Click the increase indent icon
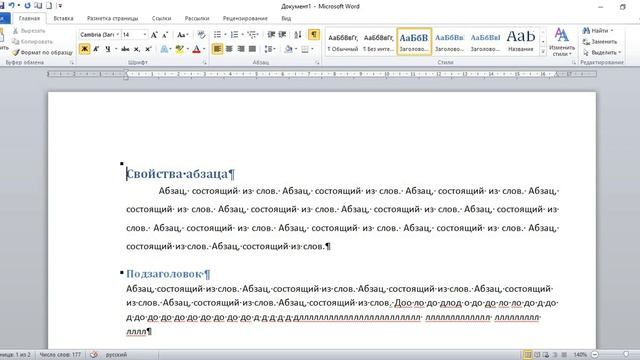The image size is (640, 360). [282, 35]
